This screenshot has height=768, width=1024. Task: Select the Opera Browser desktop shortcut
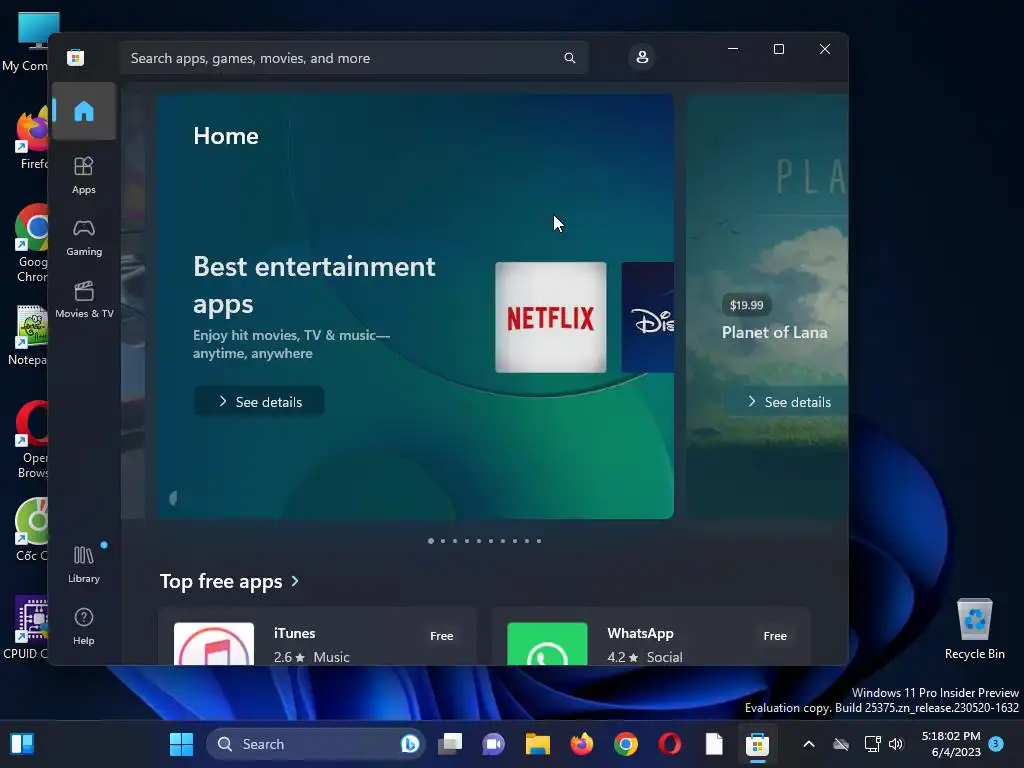coord(31,440)
